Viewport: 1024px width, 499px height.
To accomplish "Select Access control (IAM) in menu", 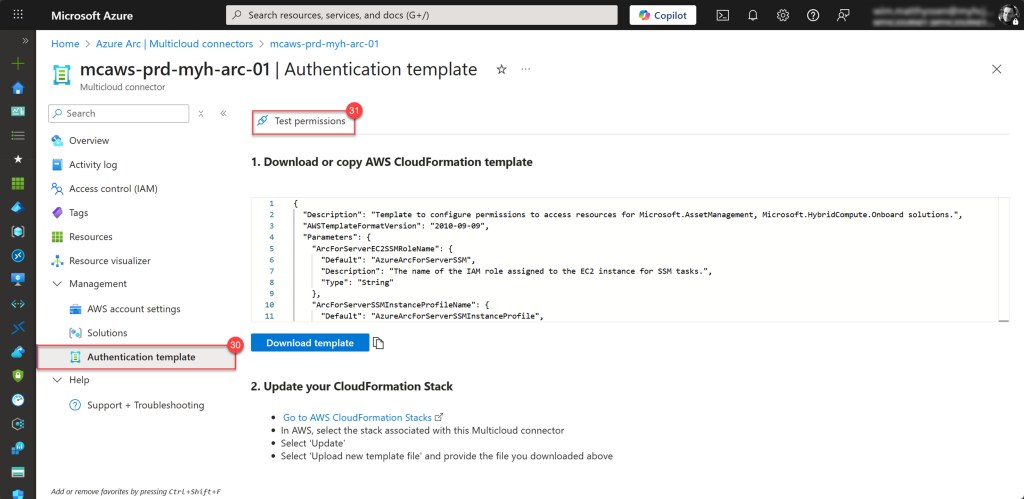I will pyautogui.click(x=112, y=189).
